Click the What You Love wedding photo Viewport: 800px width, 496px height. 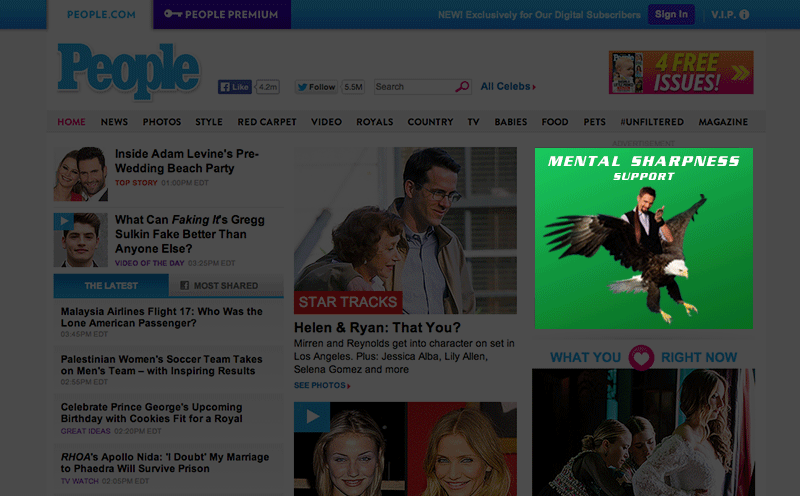pos(643,432)
